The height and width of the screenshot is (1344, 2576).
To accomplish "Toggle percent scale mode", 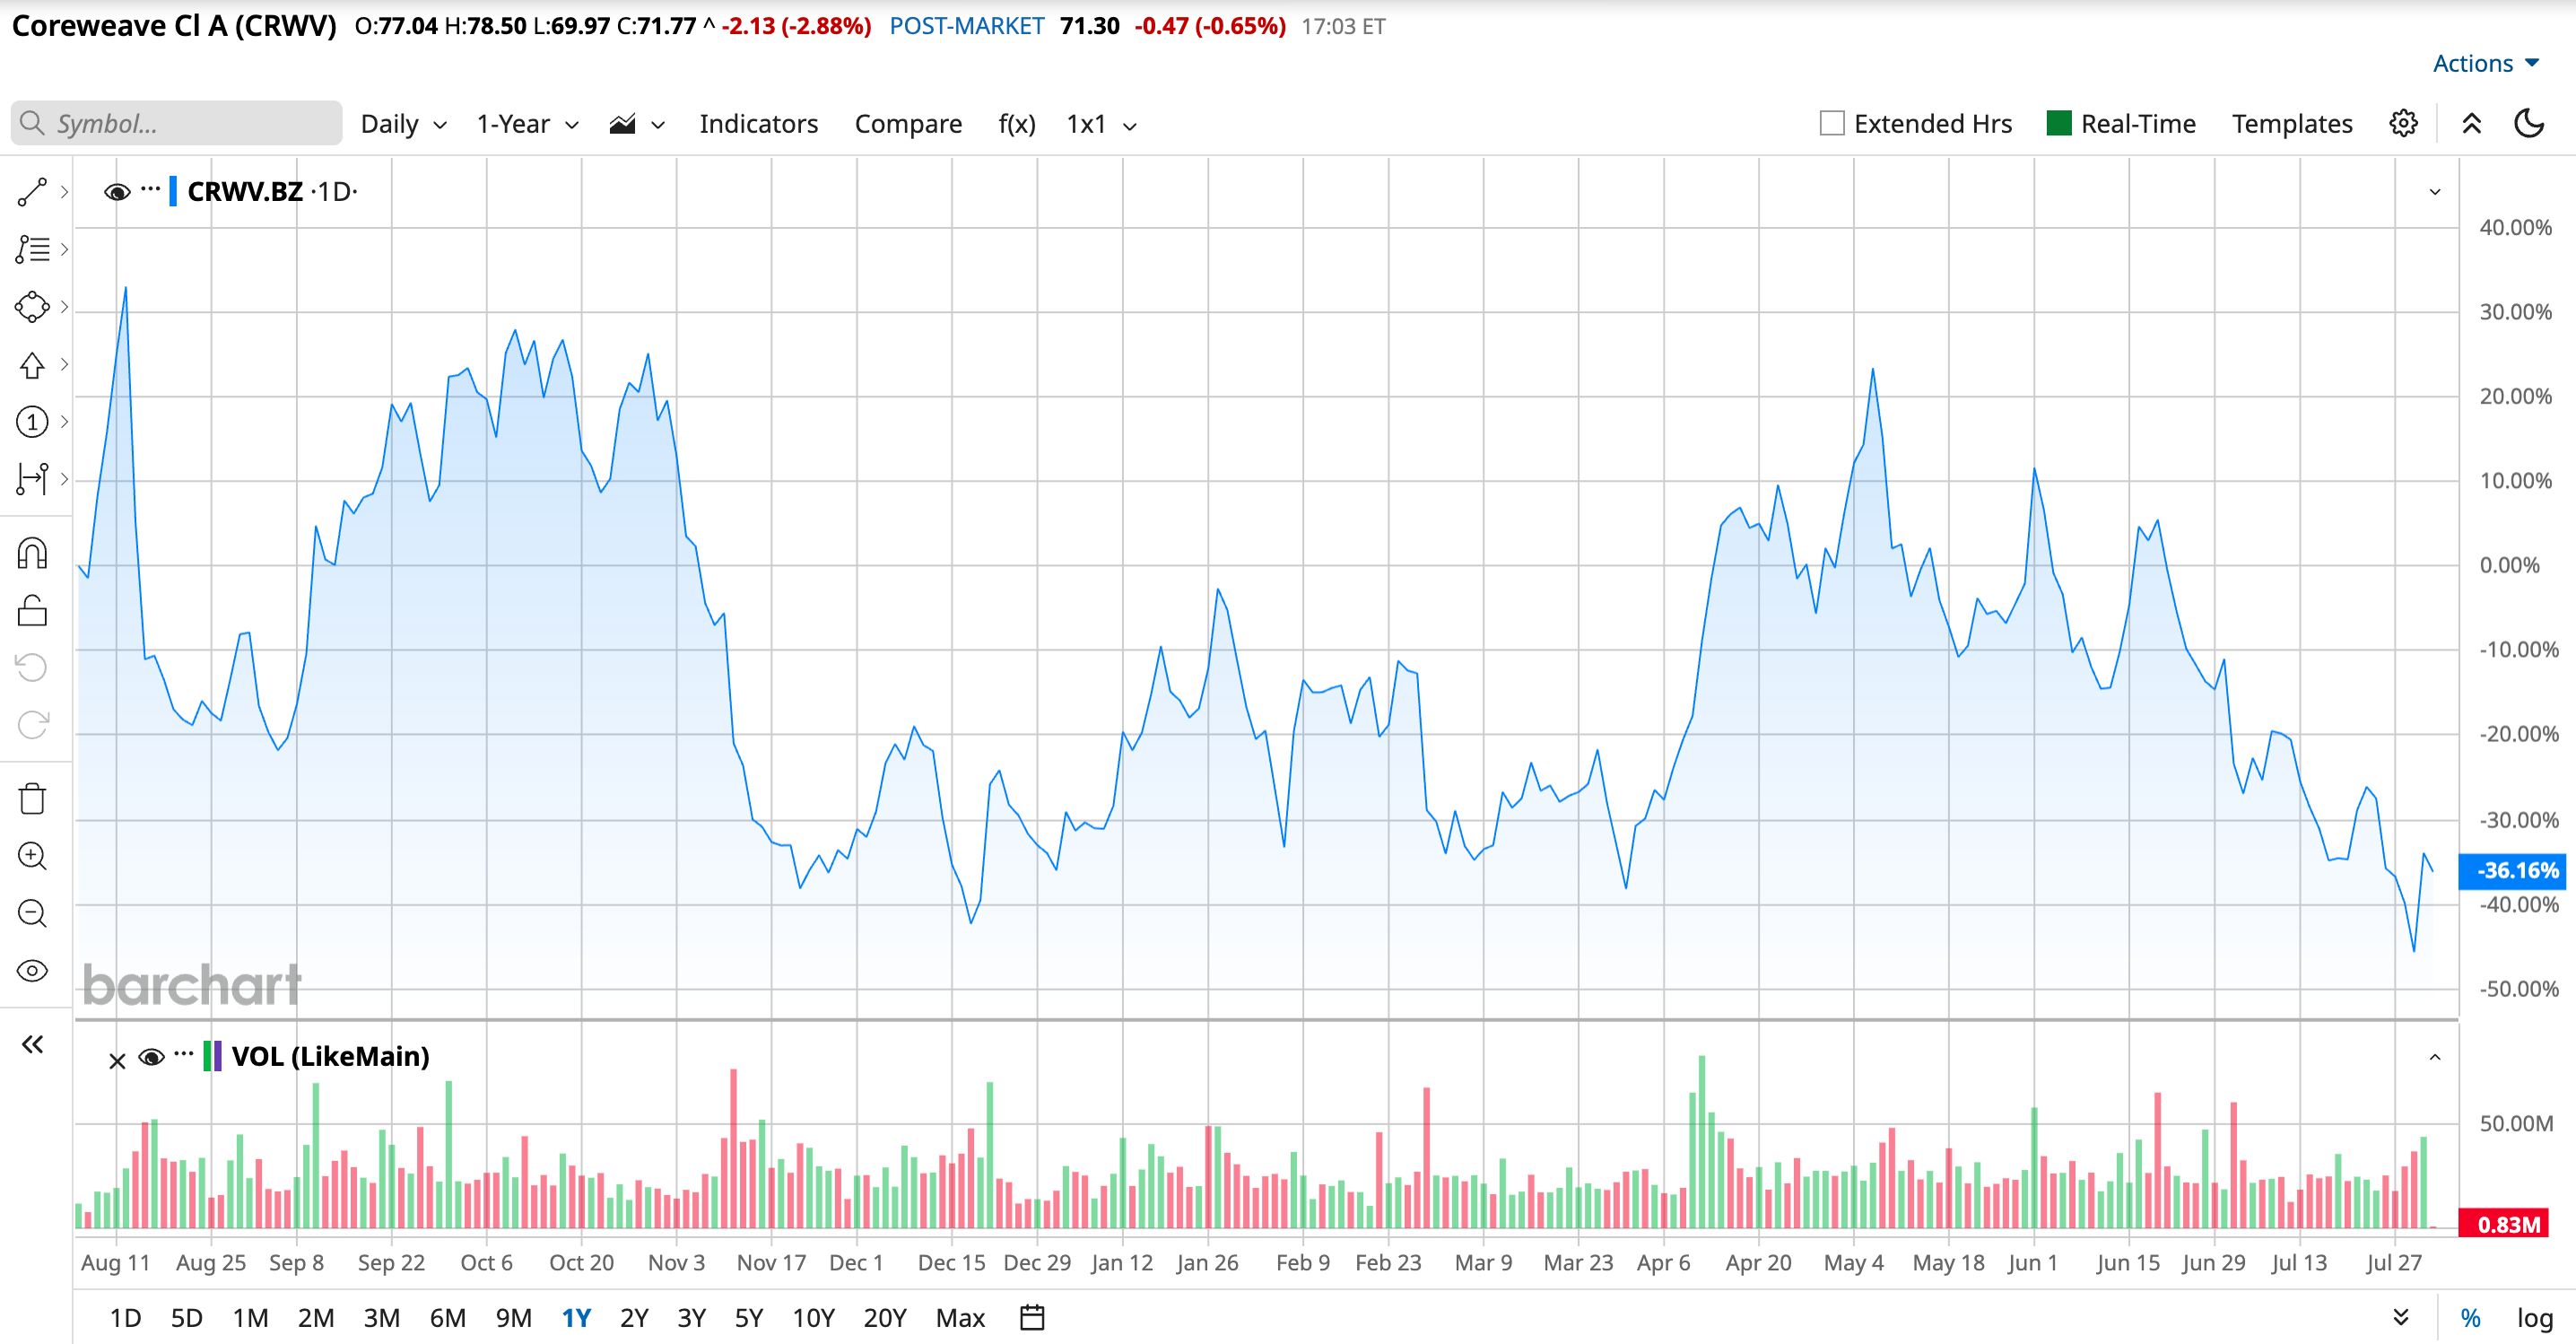I will (x=2471, y=1318).
